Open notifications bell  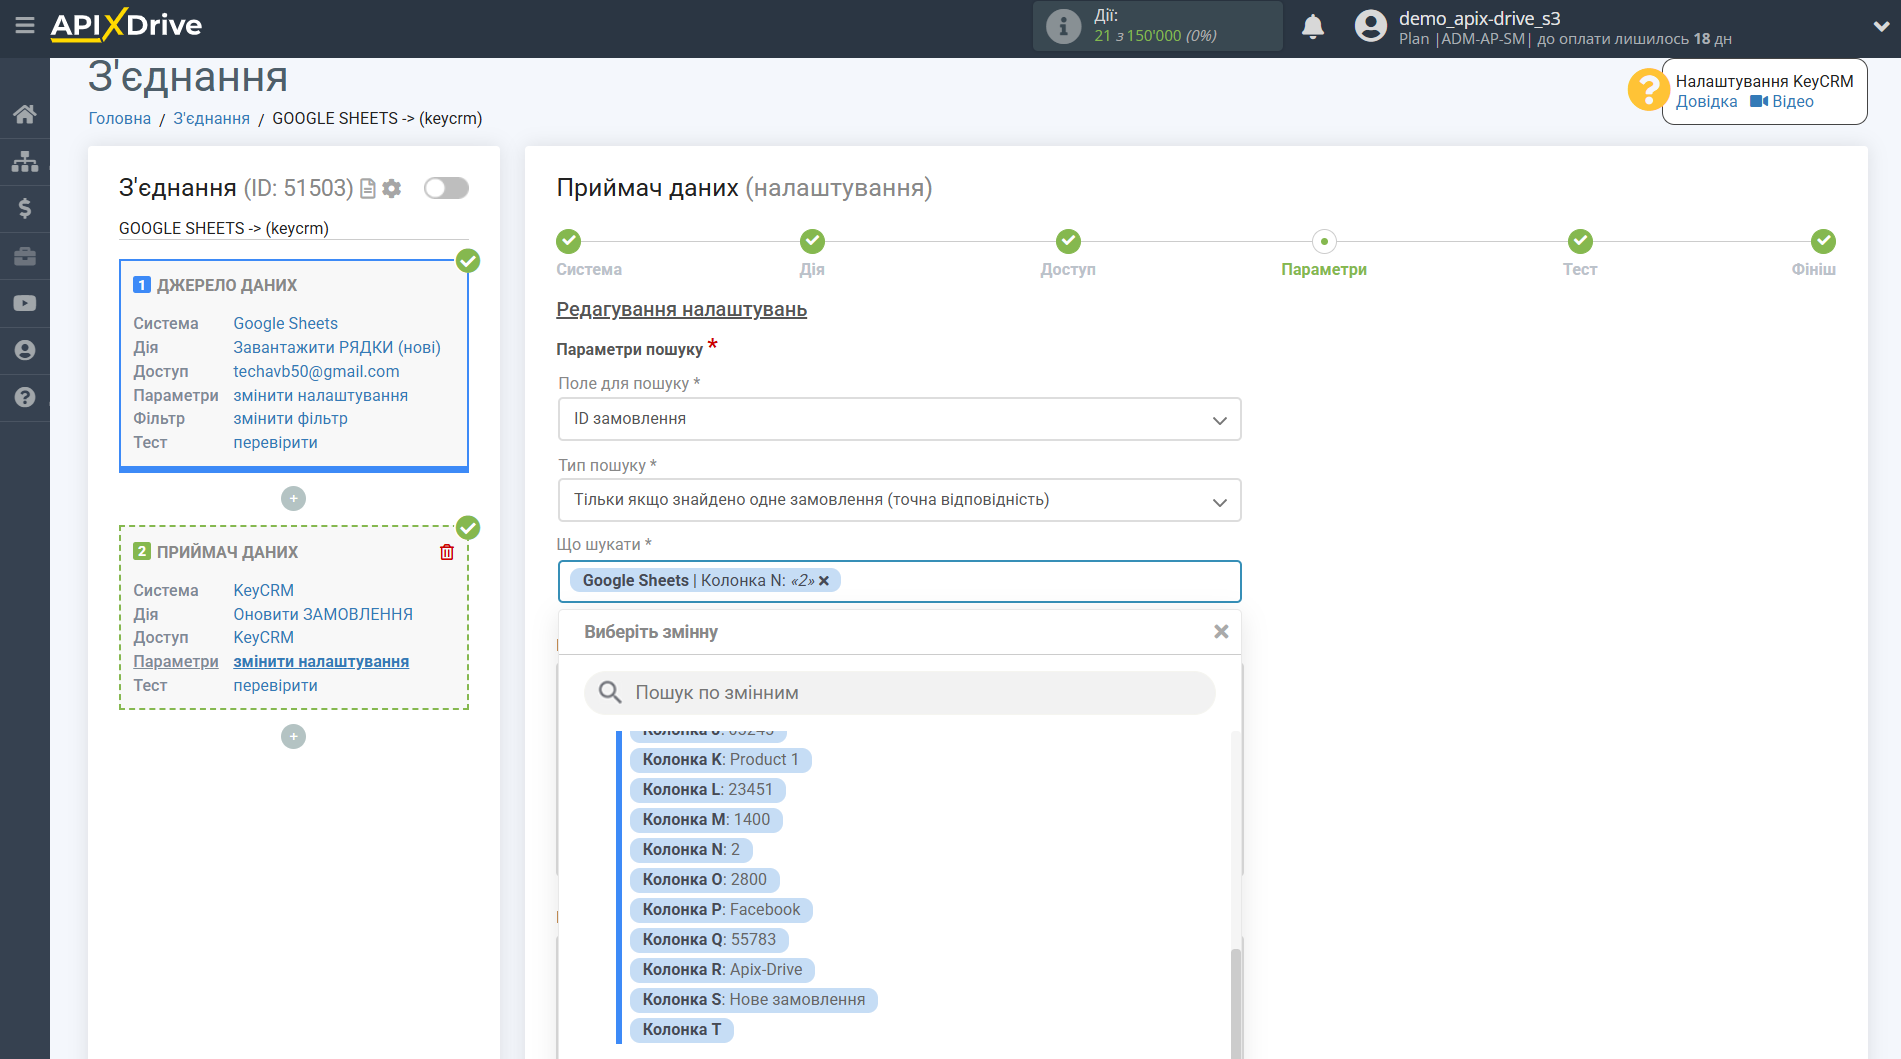pyautogui.click(x=1313, y=26)
